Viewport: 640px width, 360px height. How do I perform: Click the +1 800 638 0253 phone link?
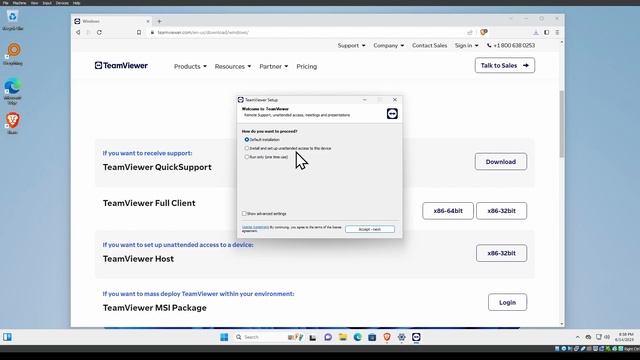tap(511, 45)
